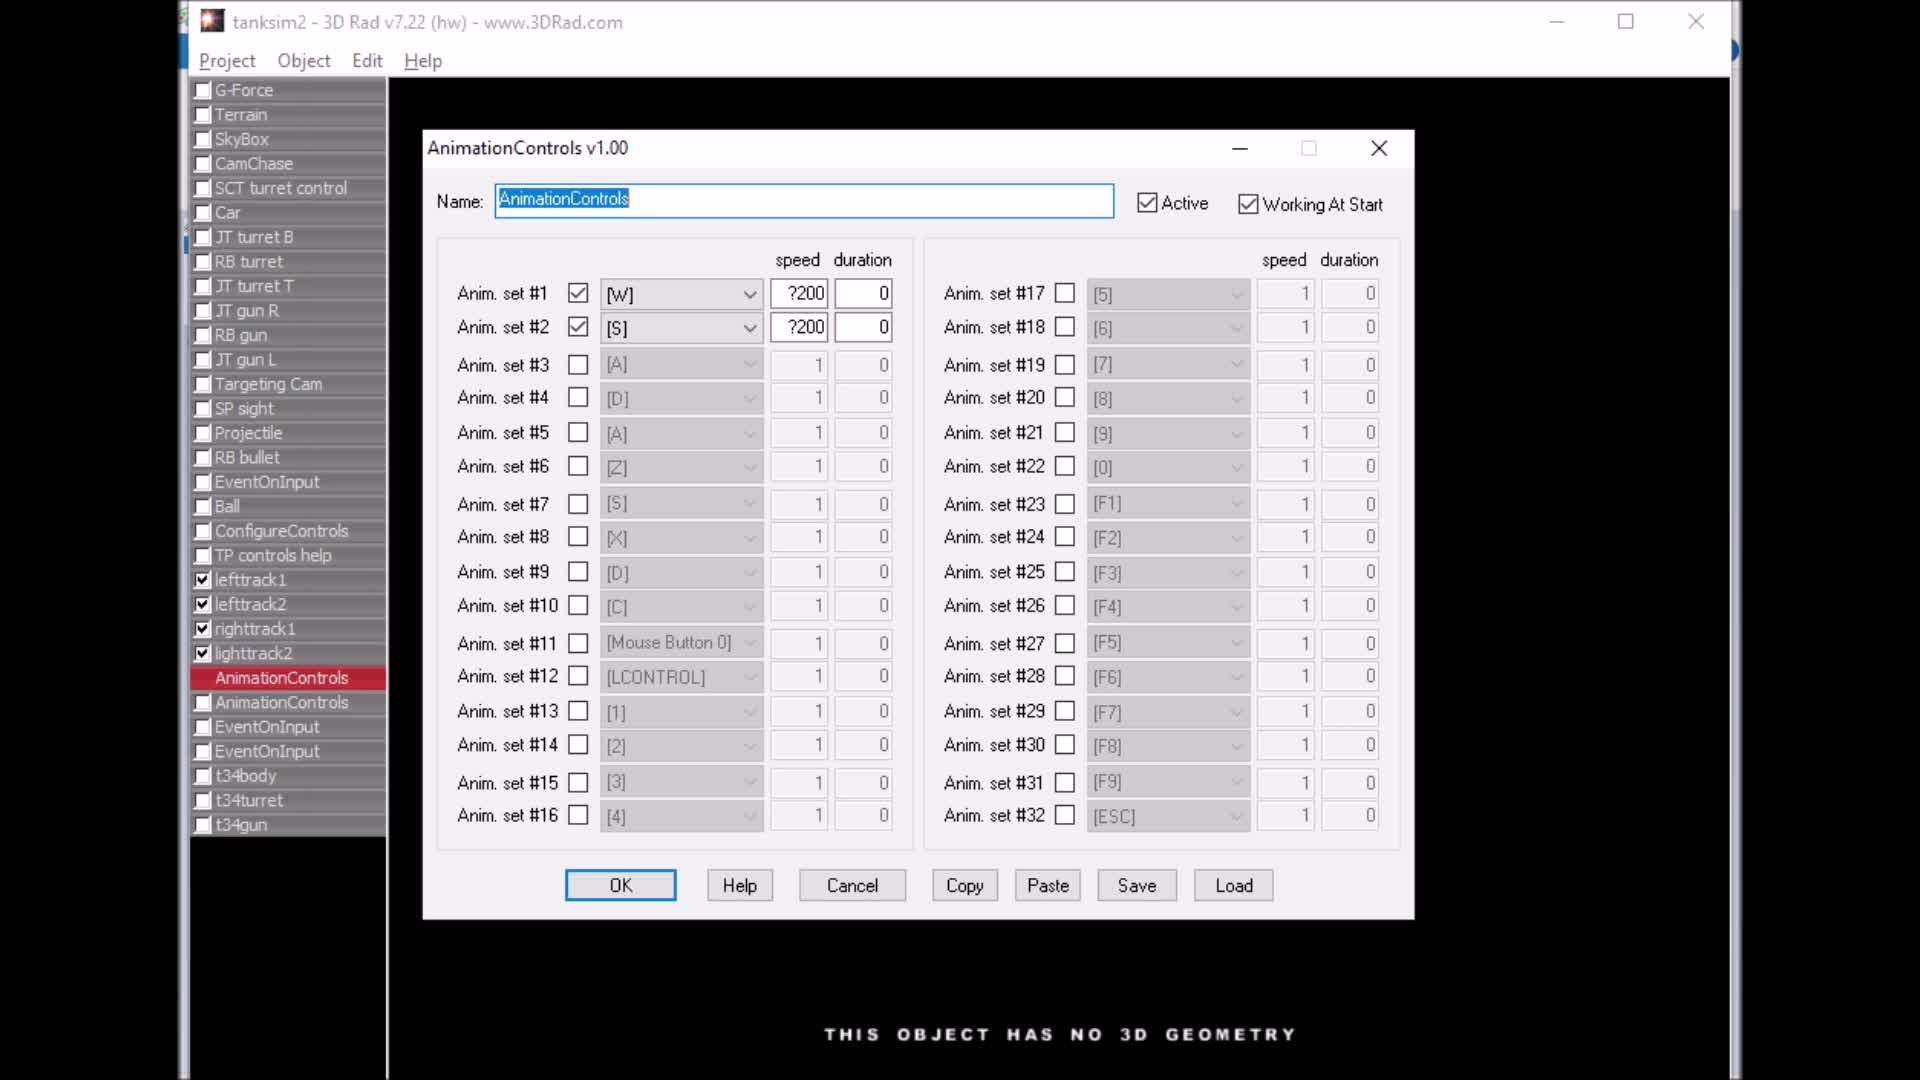Toggle visibility checkbox for lefttrack1 object
The width and height of the screenshot is (1920, 1080).
203,580
